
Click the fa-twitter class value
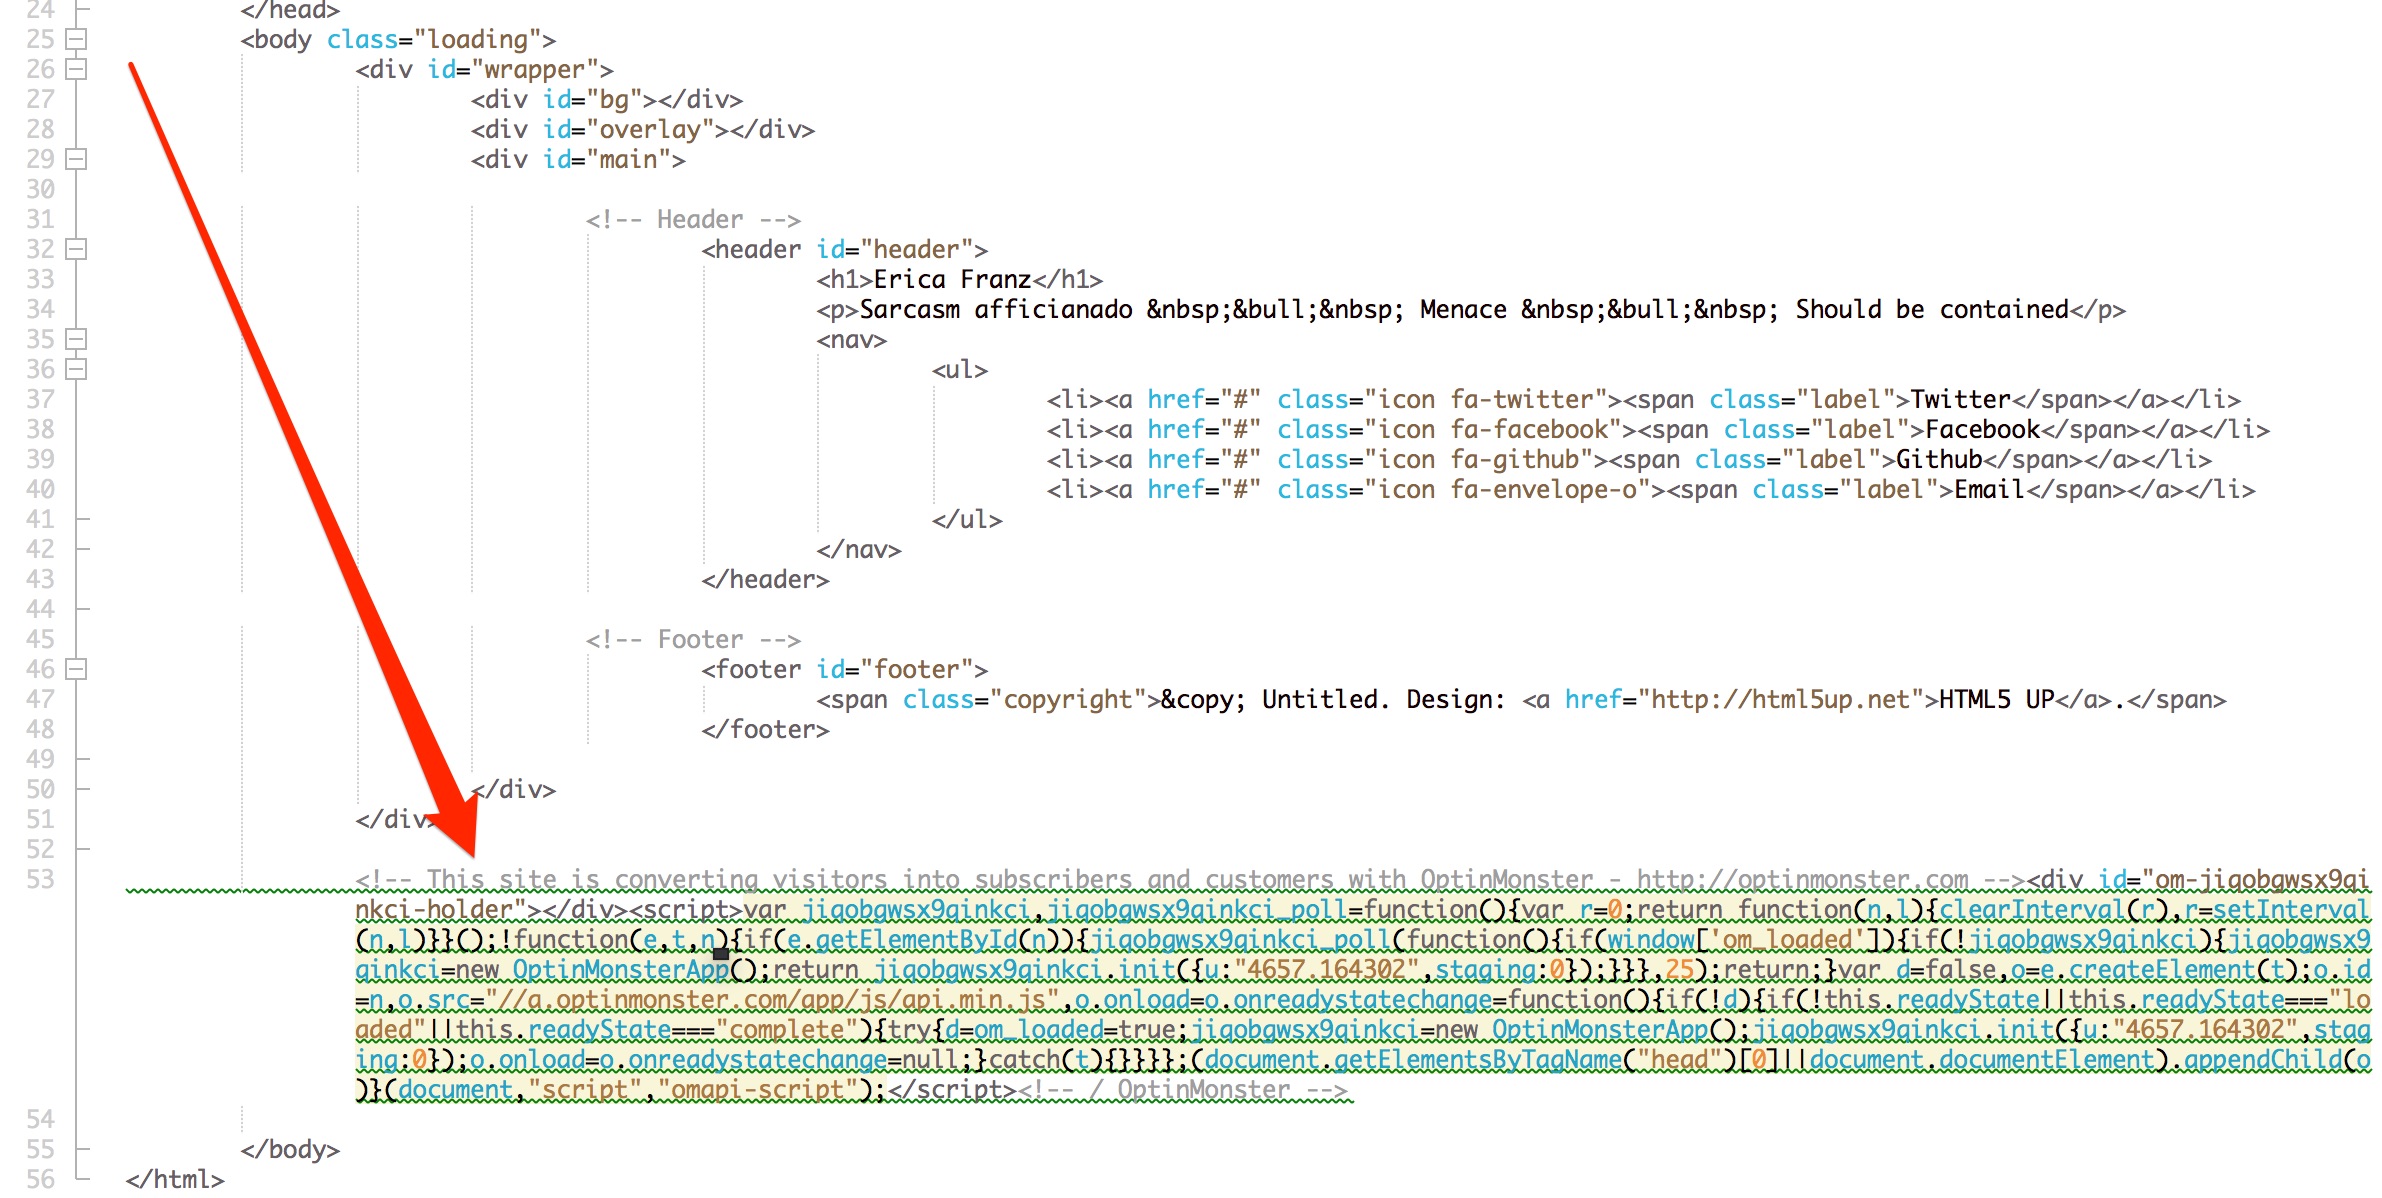[x=1521, y=399]
